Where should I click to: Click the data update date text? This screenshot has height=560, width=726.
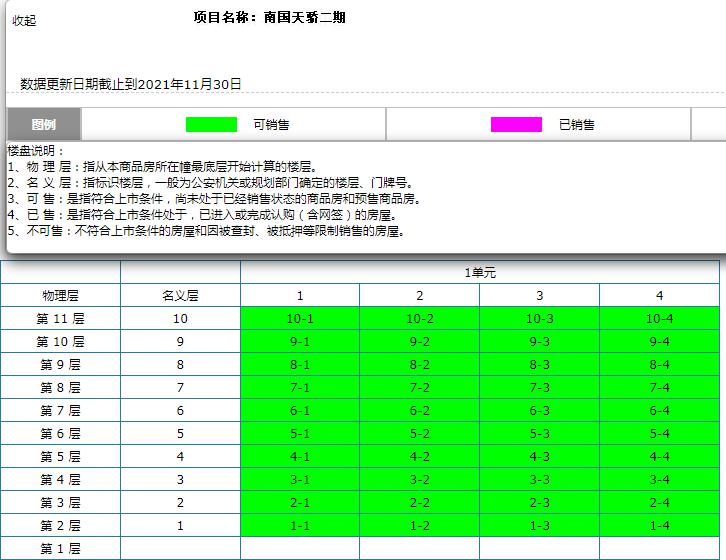click(131, 84)
